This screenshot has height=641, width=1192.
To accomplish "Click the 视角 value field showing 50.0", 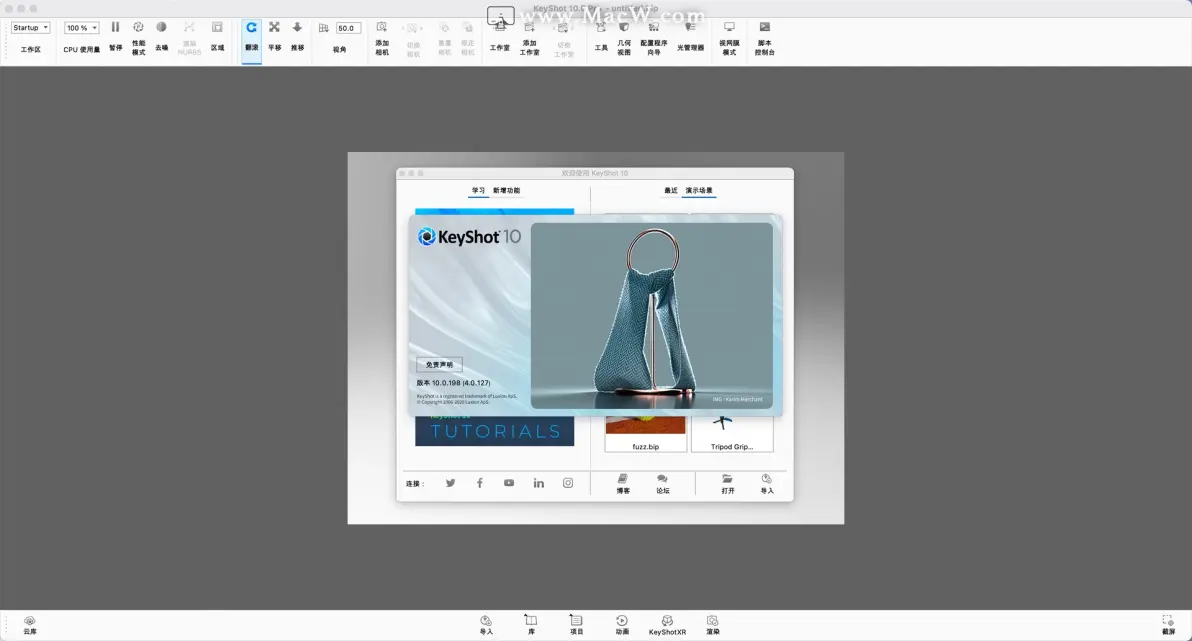I will tap(348, 28).
